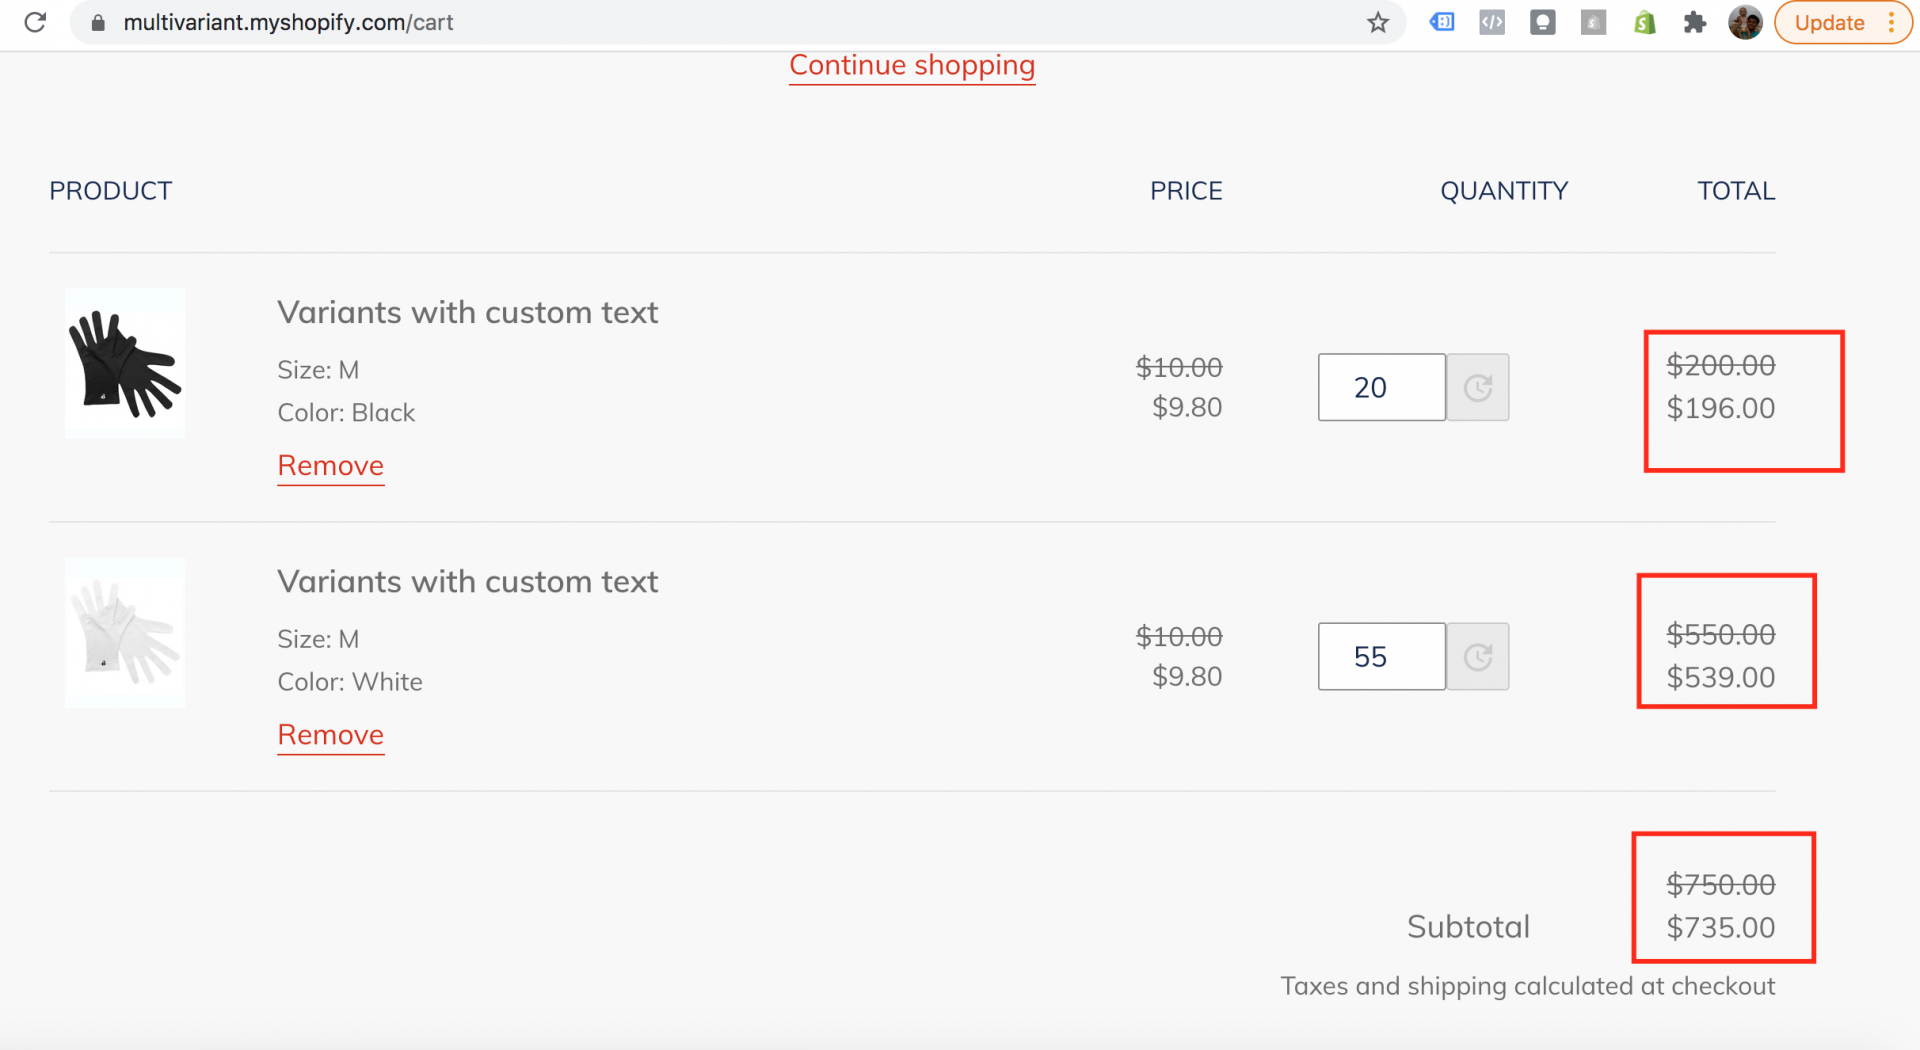The height and width of the screenshot is (1050, 1920).
Task: Open the white gloves product thumbnail
Action: [125, 633]
